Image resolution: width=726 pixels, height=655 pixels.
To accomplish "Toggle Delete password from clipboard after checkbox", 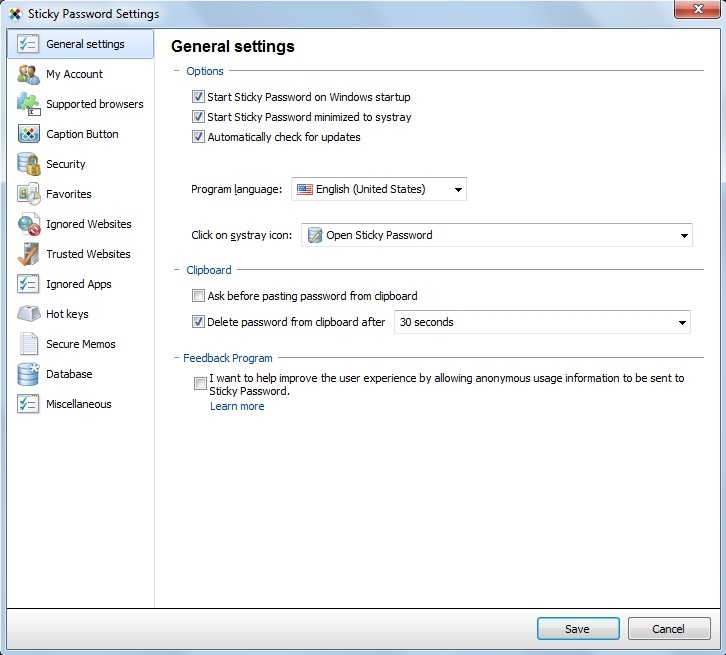I will tap(198, 321).
